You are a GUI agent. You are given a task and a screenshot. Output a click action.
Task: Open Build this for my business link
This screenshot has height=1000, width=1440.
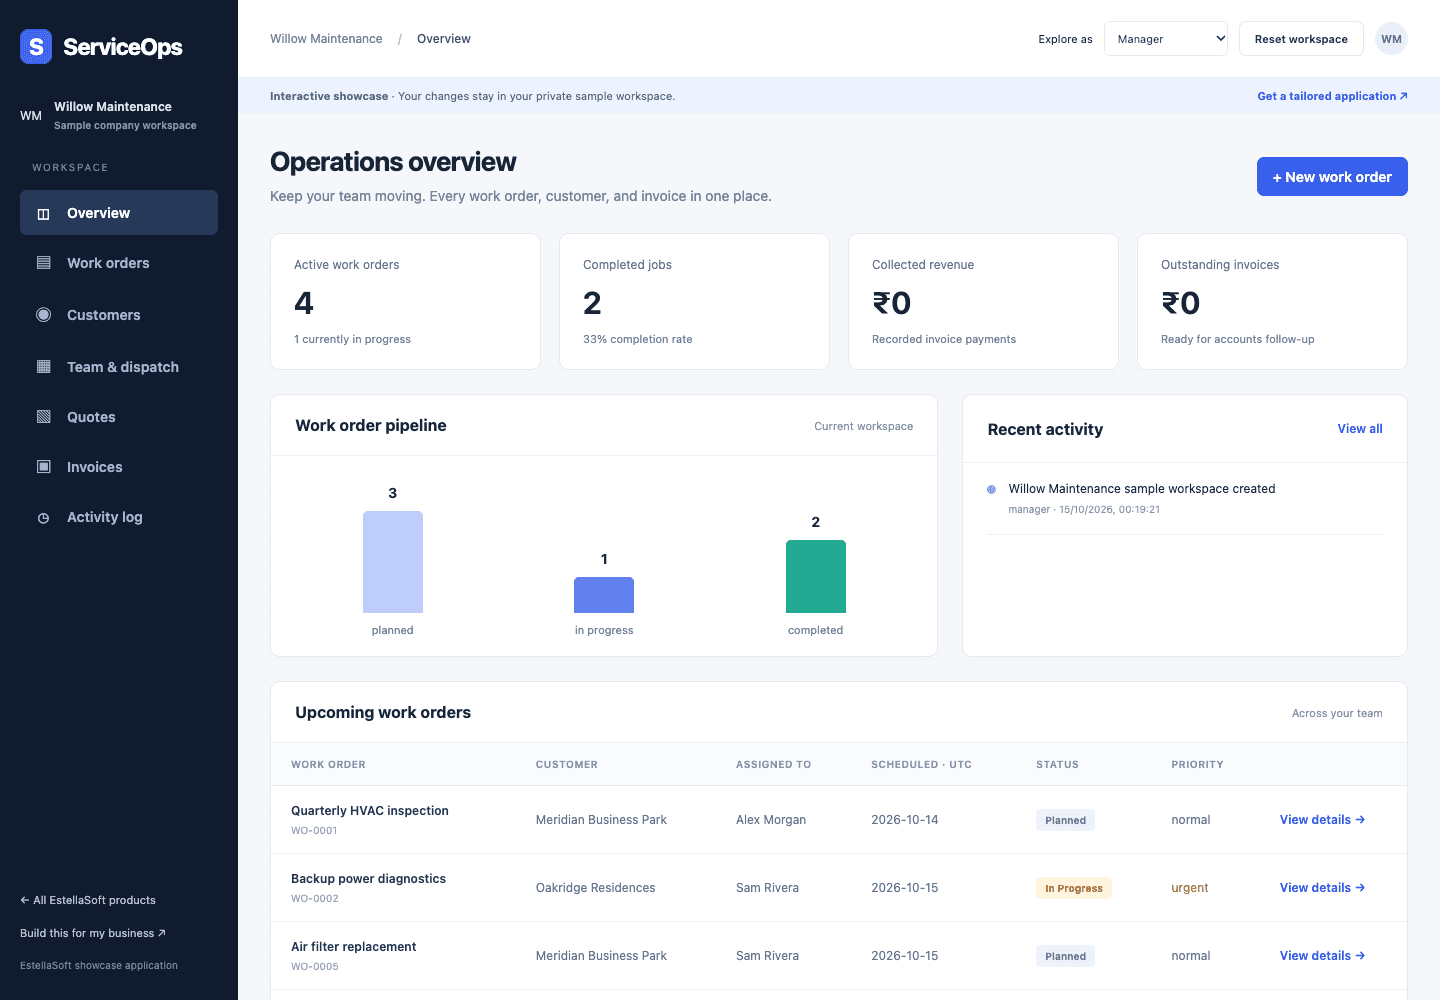(93, 933)
